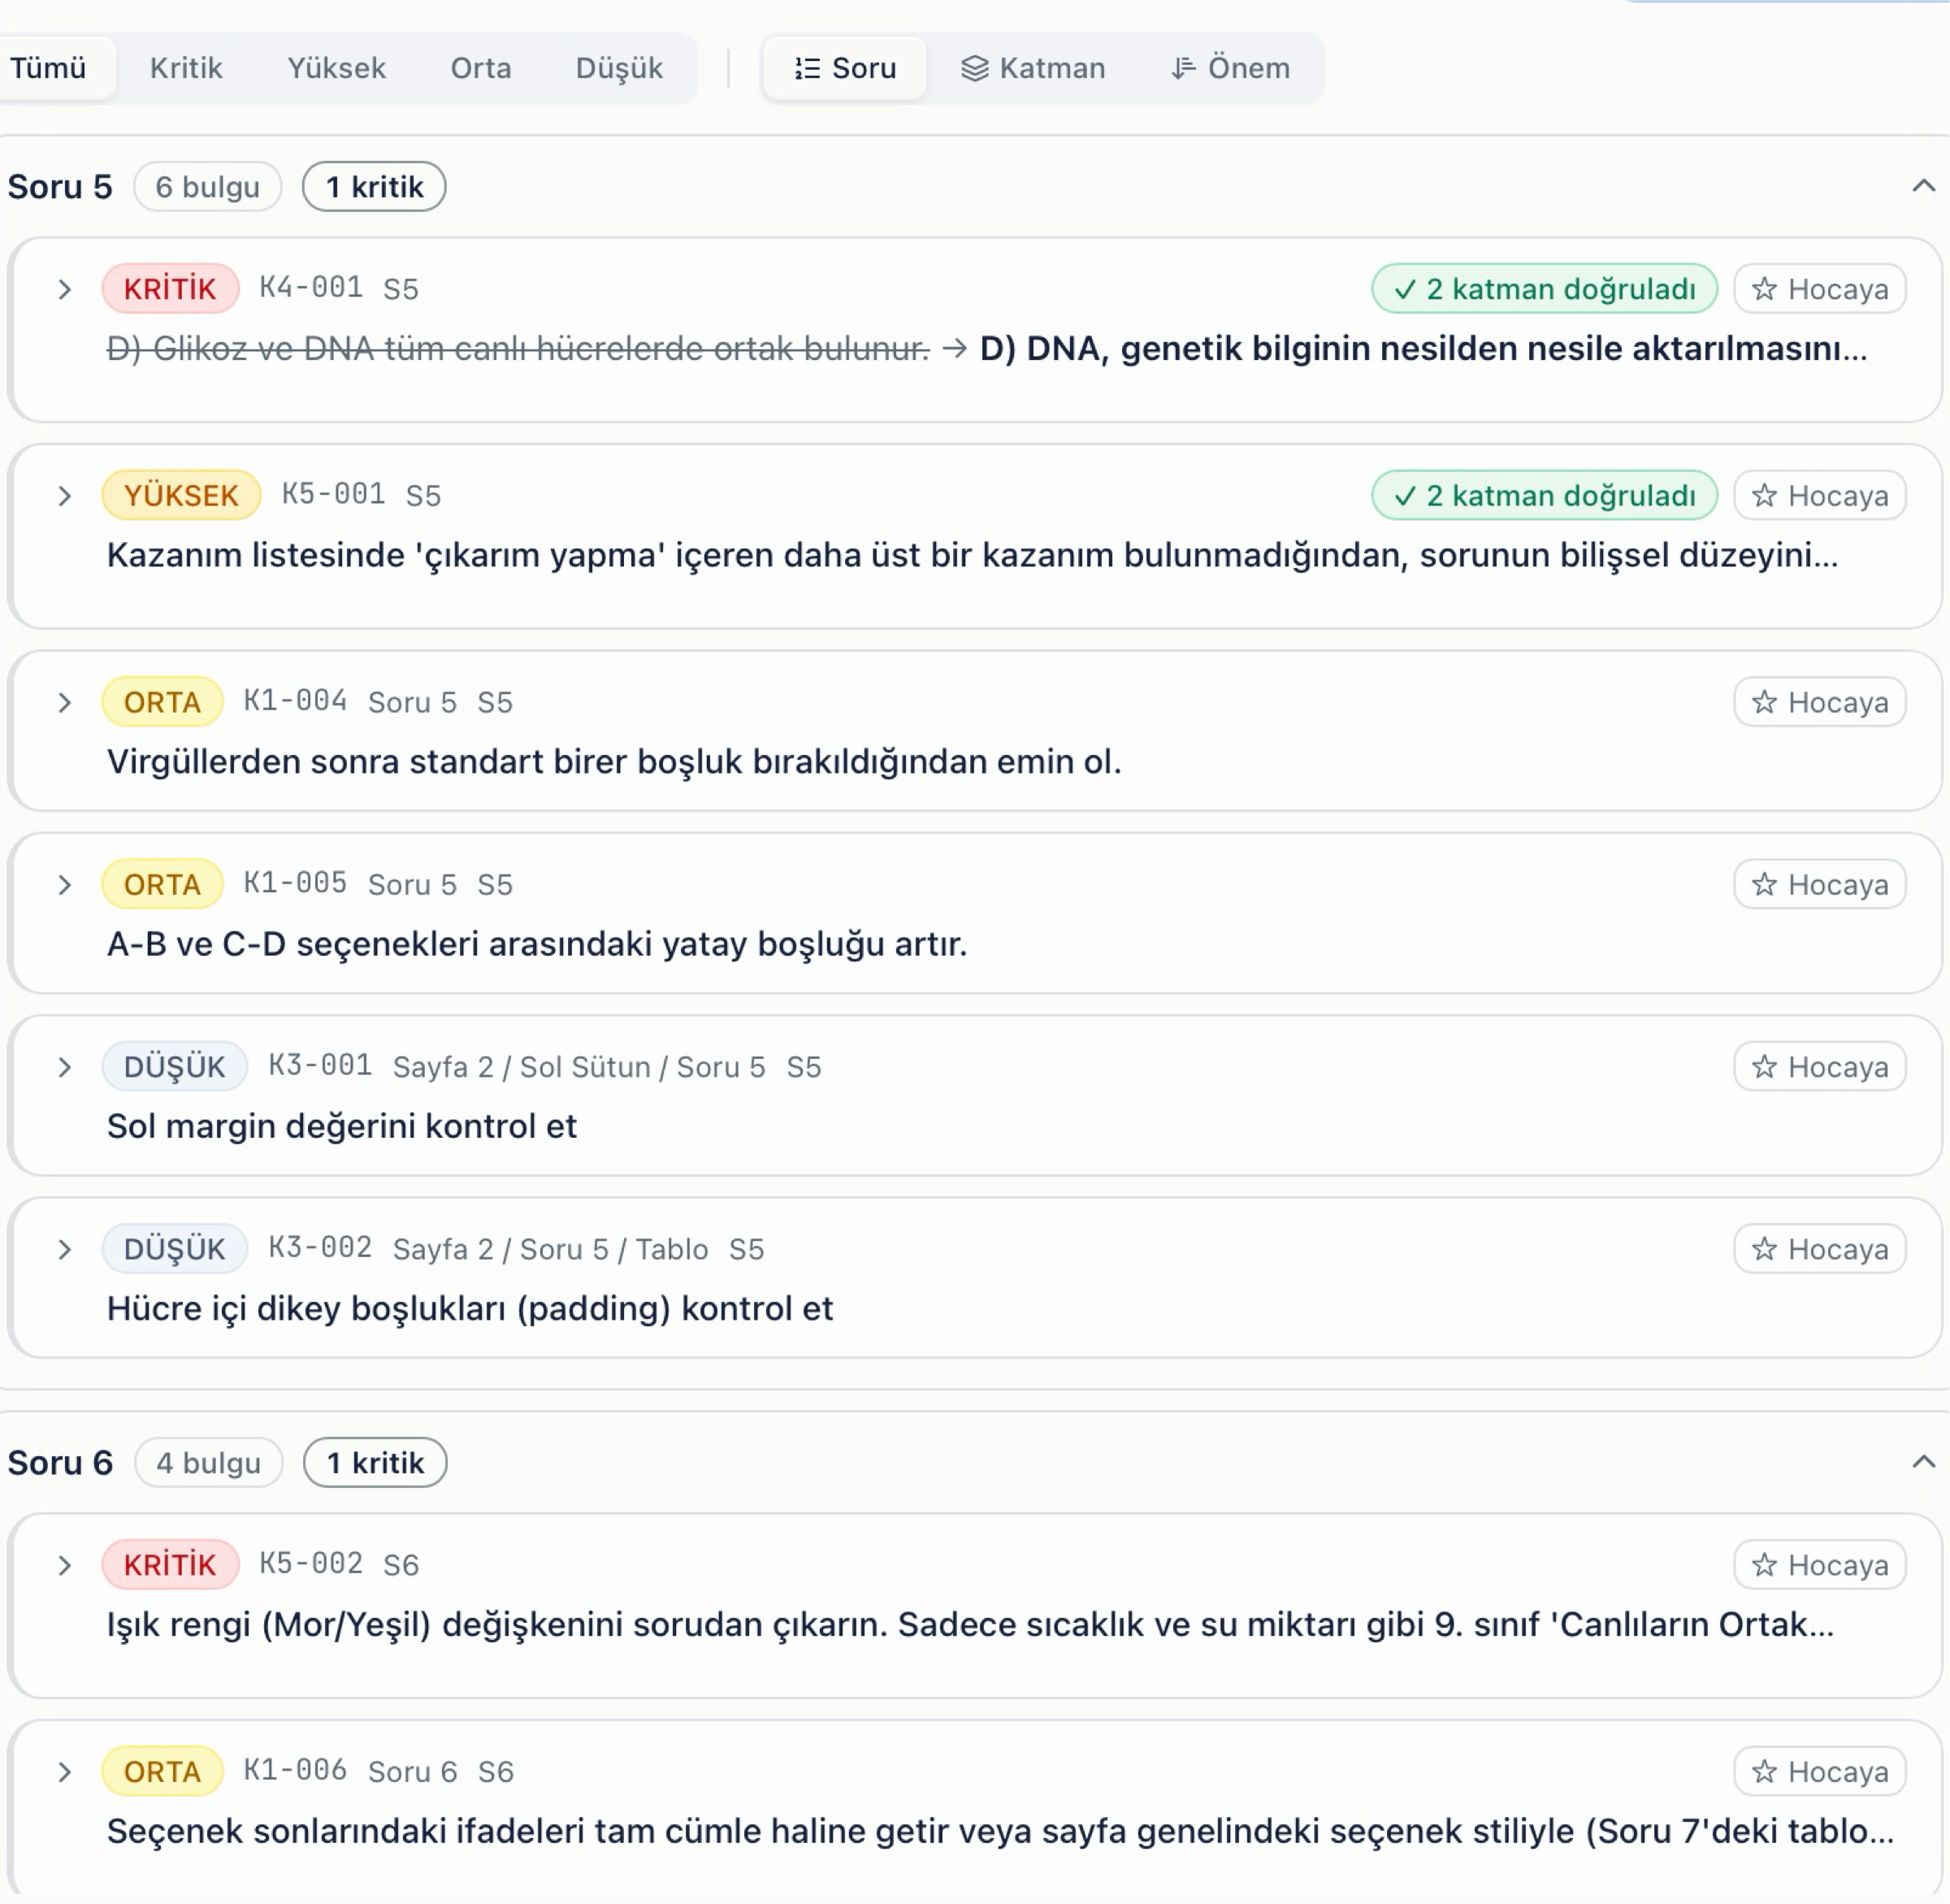Click the Soru 6 section heading

(60, 1463)
